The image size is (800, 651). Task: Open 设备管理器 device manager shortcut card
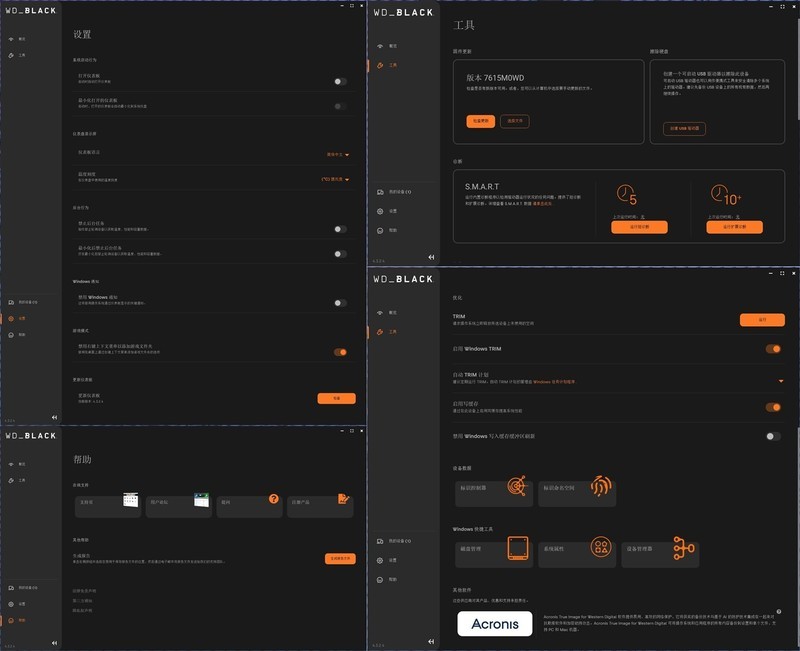pyautogui.click(x=660, y=553)
